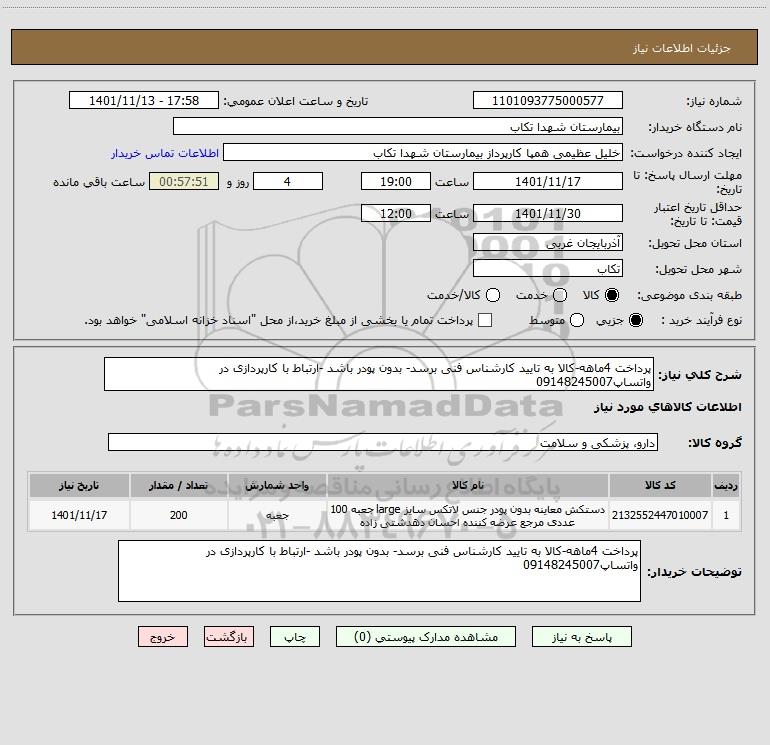
Task: Click the بازگشت back button
Action: [x=229, y=637]
